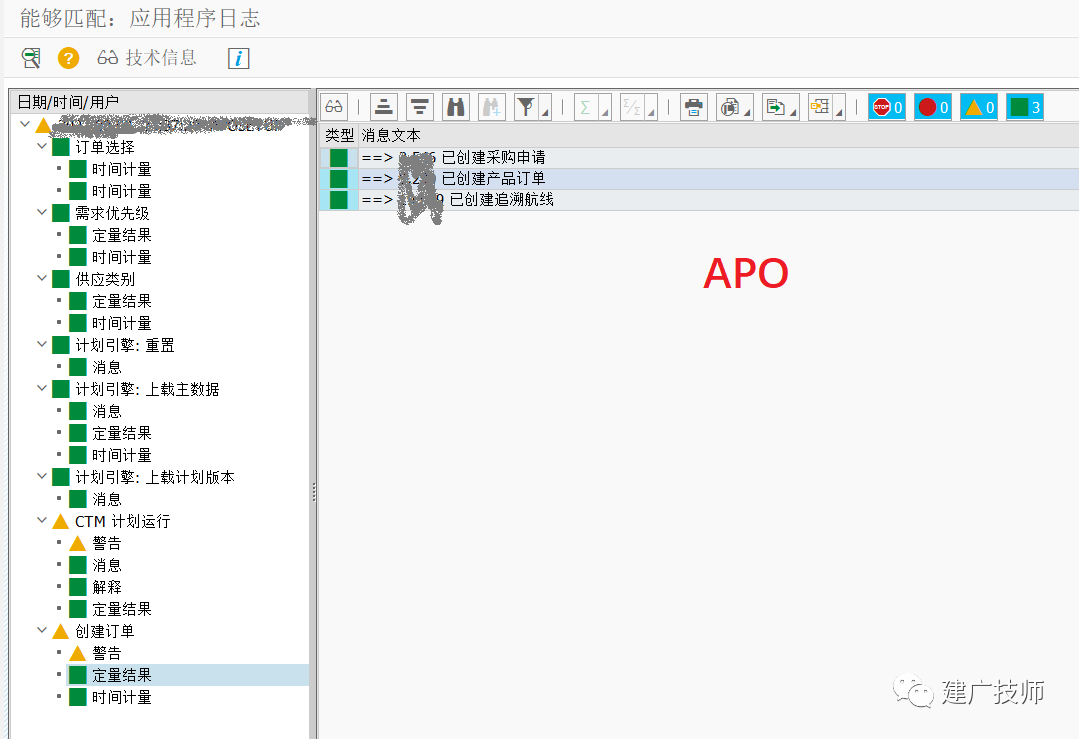Select the 已创建产品订单 message row
The height and width of the screenshot is (739, 1079).
coord(699,179)
